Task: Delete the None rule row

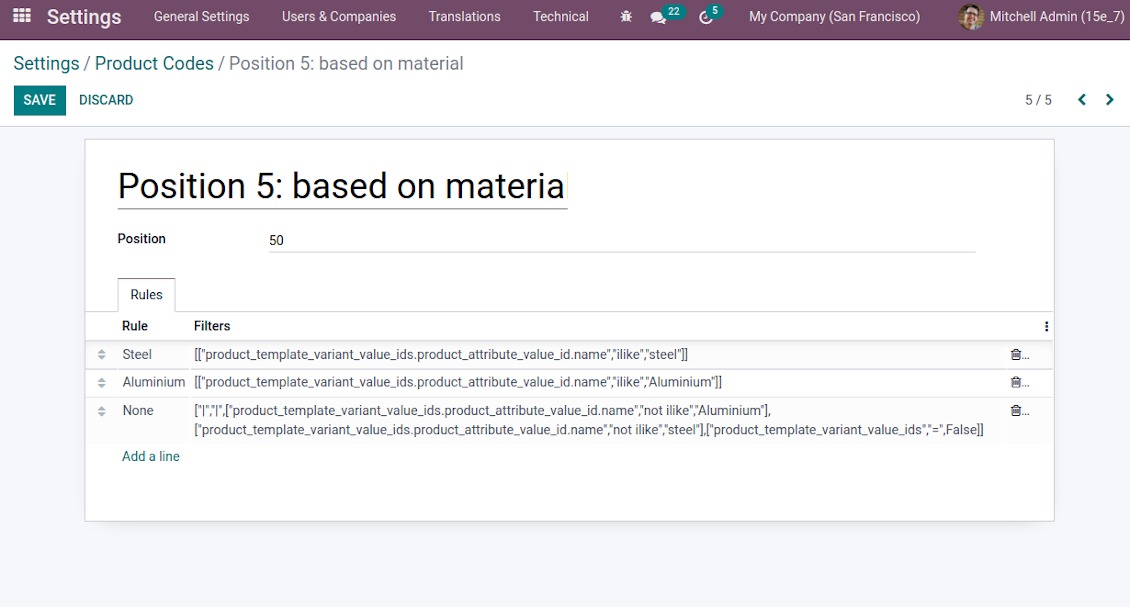Action: [x=1016, y=411]
